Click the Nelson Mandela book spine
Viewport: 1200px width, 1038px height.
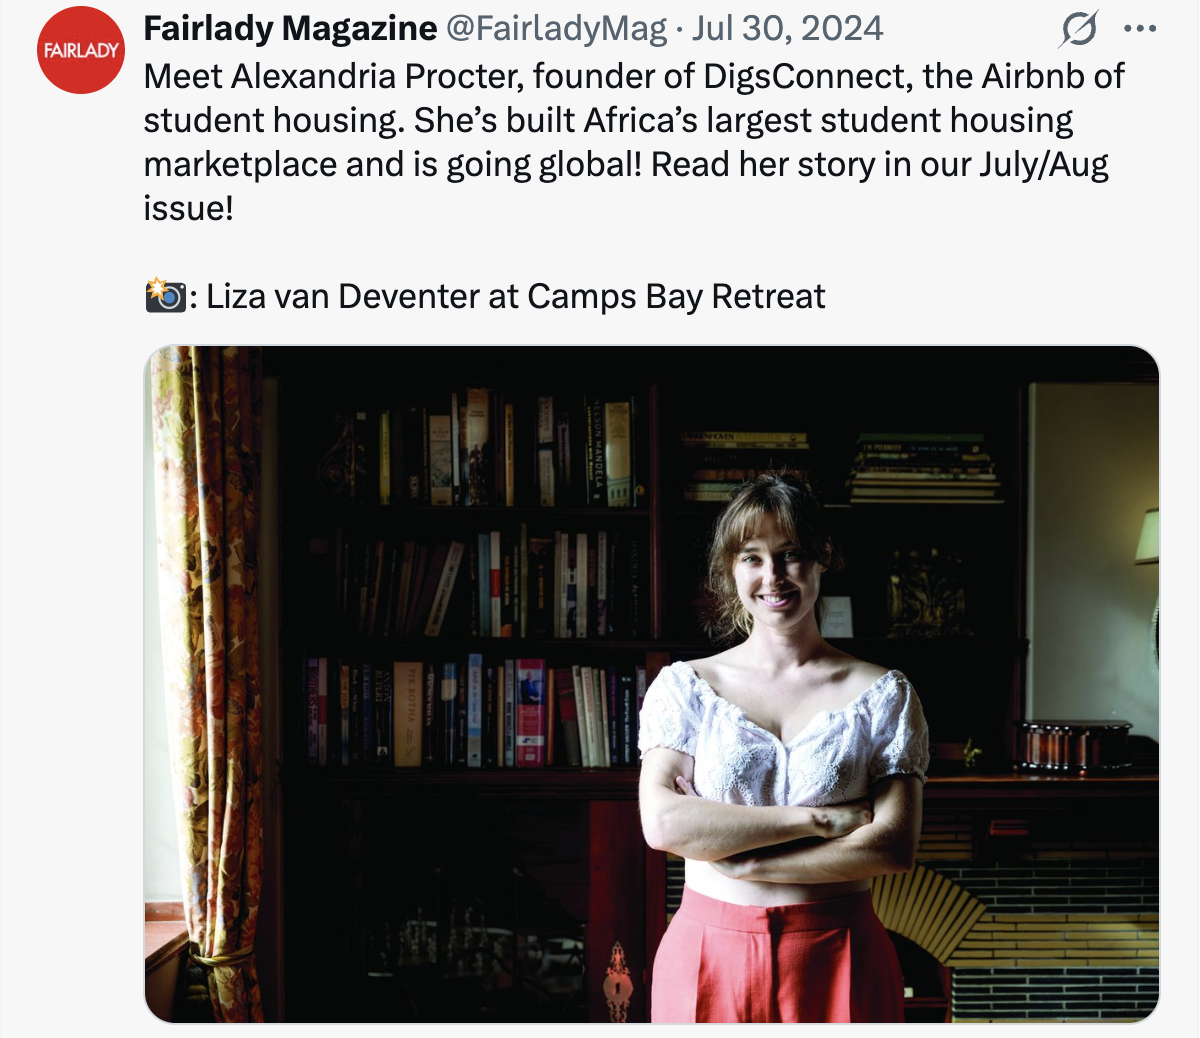click(x=595, y=448)
